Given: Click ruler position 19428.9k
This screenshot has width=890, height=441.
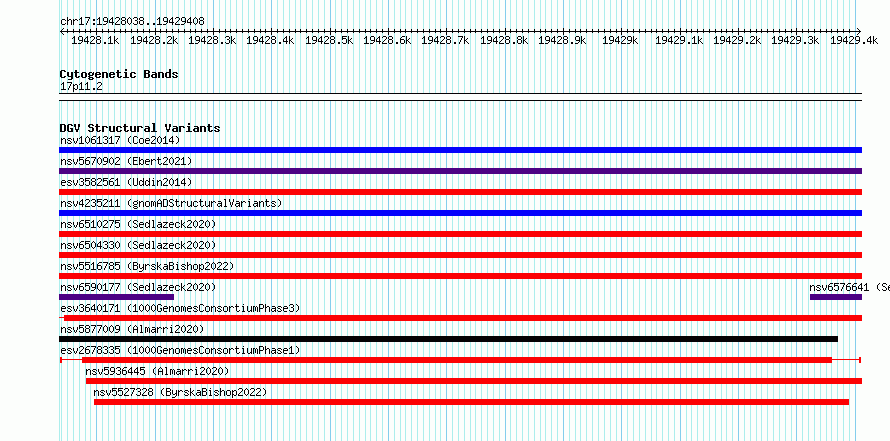Looking at the screenshot, I should pos(562,40).
